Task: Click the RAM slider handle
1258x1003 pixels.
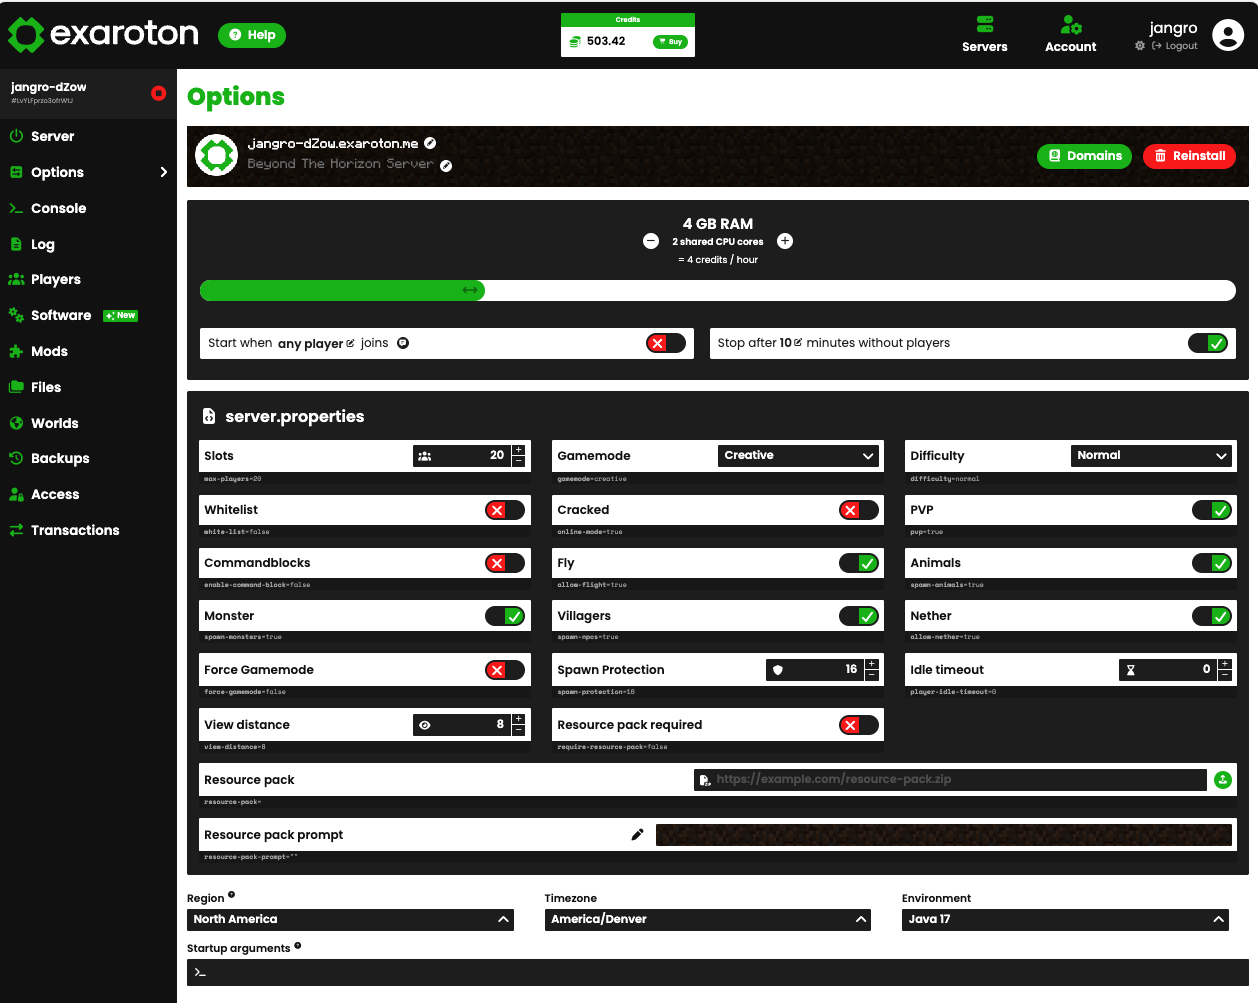Action: 470,291
